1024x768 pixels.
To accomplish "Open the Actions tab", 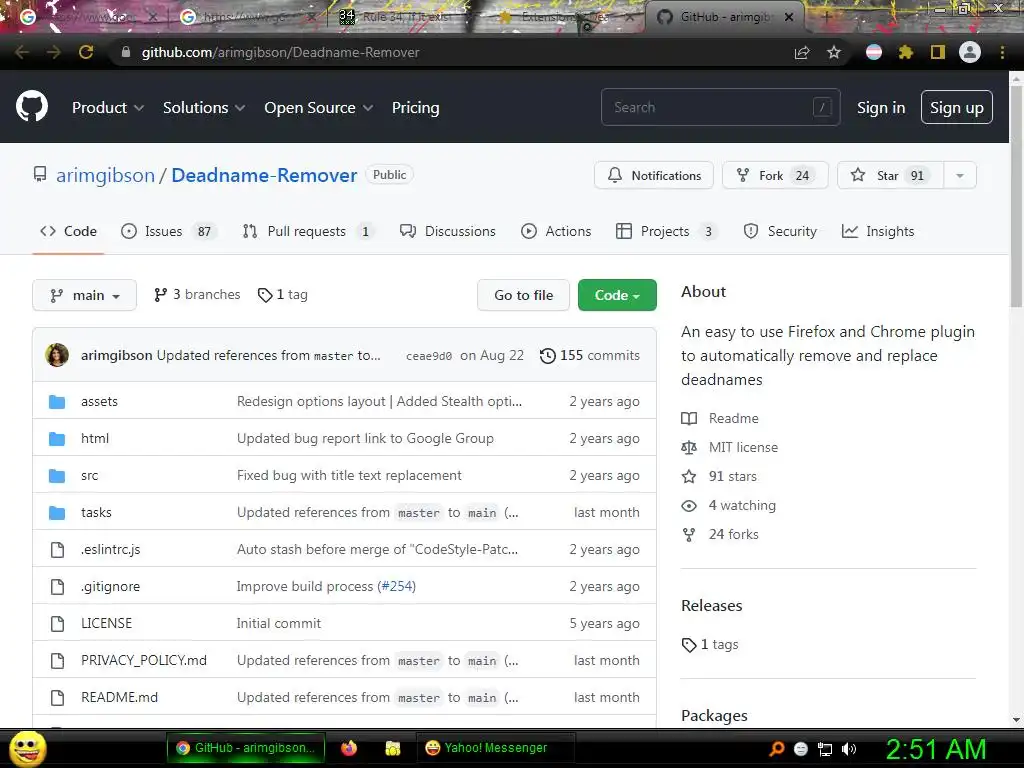I will tap(556, 231).
